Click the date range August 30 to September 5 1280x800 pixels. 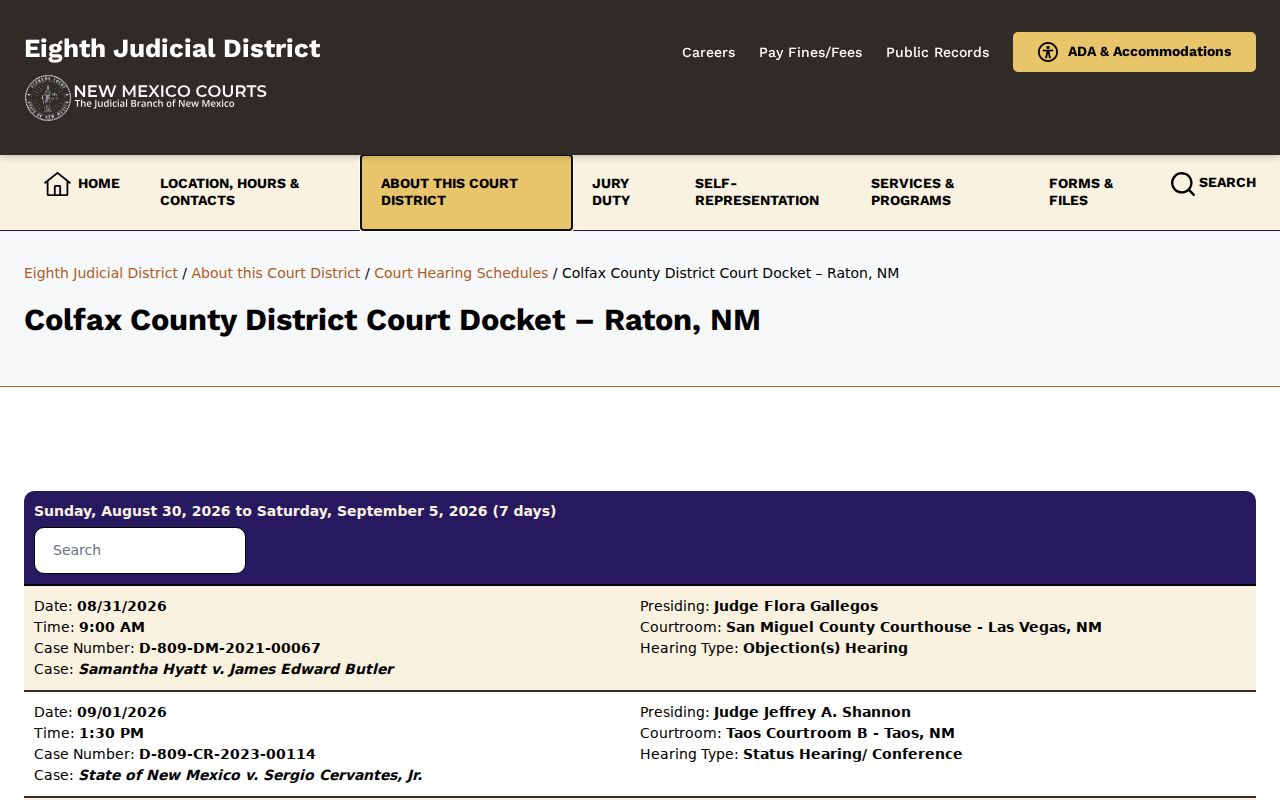click(x=295, y=511)
